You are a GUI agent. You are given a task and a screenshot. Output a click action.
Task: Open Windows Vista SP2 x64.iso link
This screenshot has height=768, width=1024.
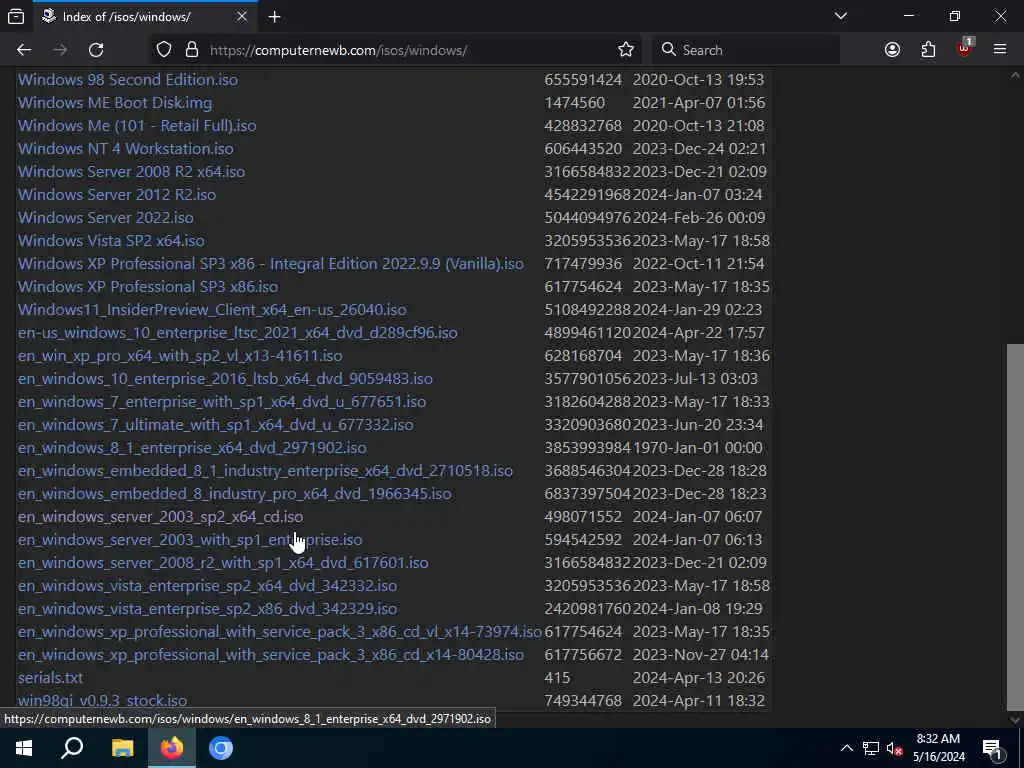[x=111, y=240]
